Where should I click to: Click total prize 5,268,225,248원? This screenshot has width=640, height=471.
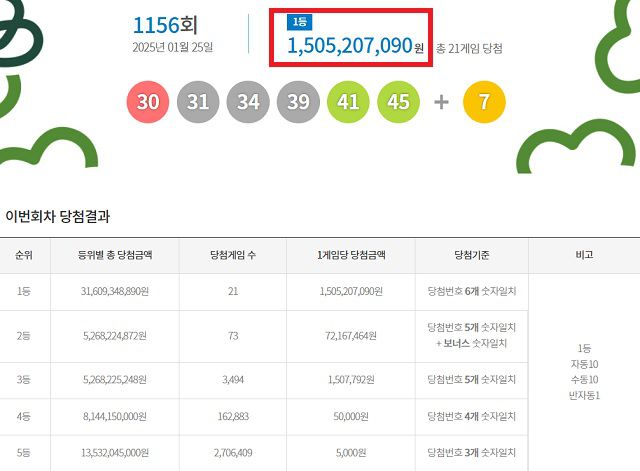click(x=115, y=380)
